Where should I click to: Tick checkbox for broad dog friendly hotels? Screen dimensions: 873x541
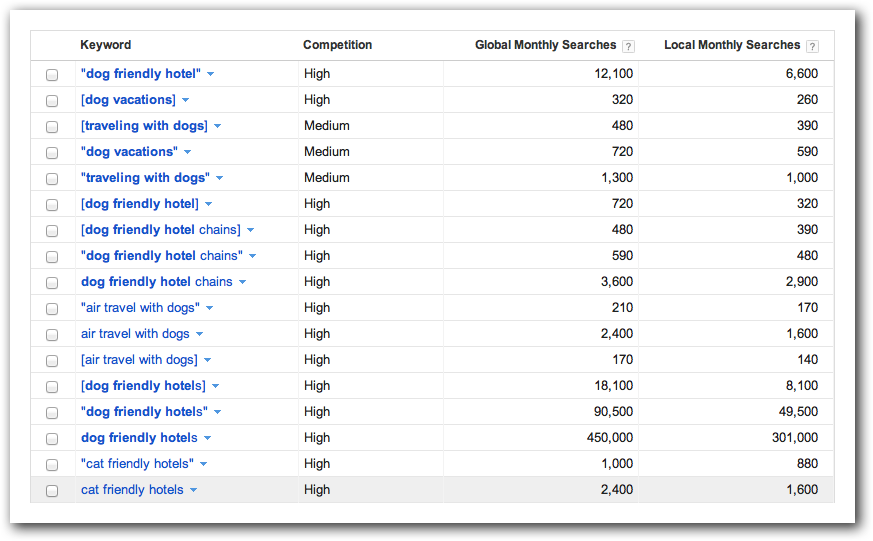[52, 439]
